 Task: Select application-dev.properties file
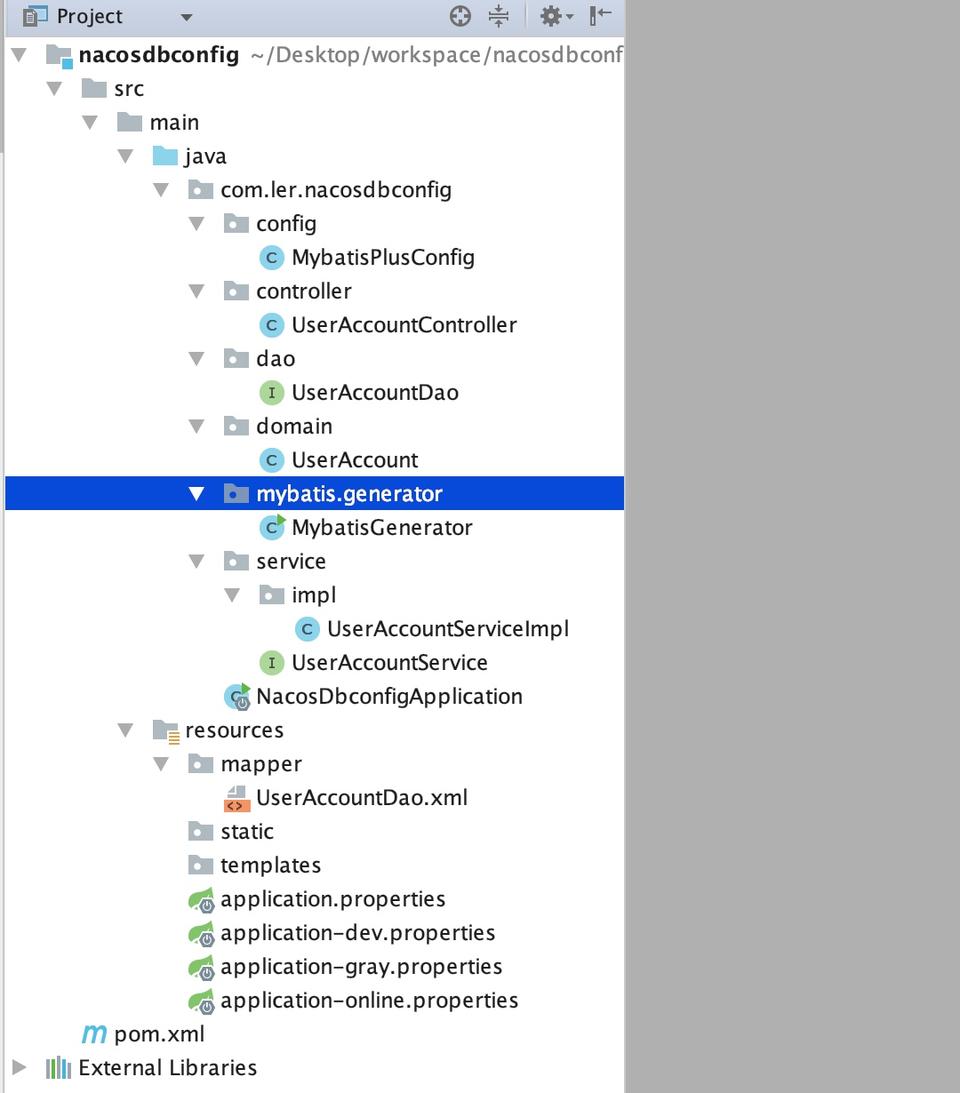(358, 933)
